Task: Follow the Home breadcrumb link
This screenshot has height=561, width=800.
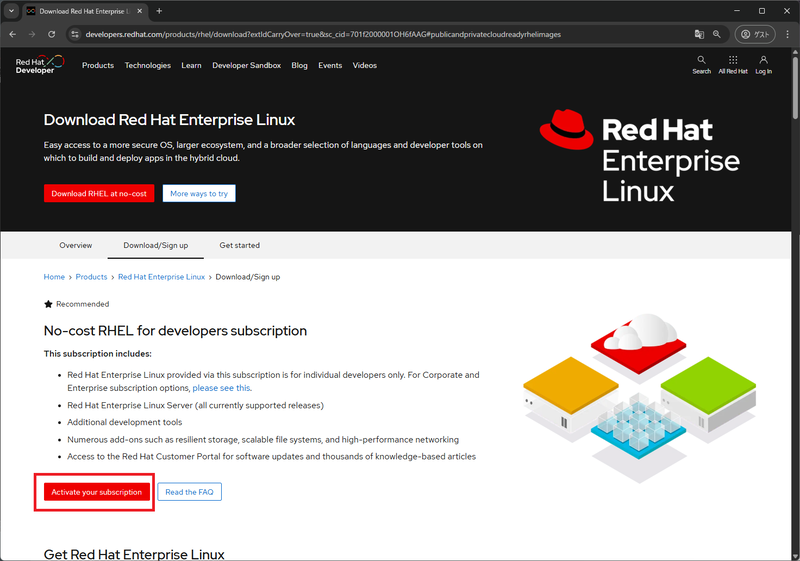Action: click(x=54, y=277)
